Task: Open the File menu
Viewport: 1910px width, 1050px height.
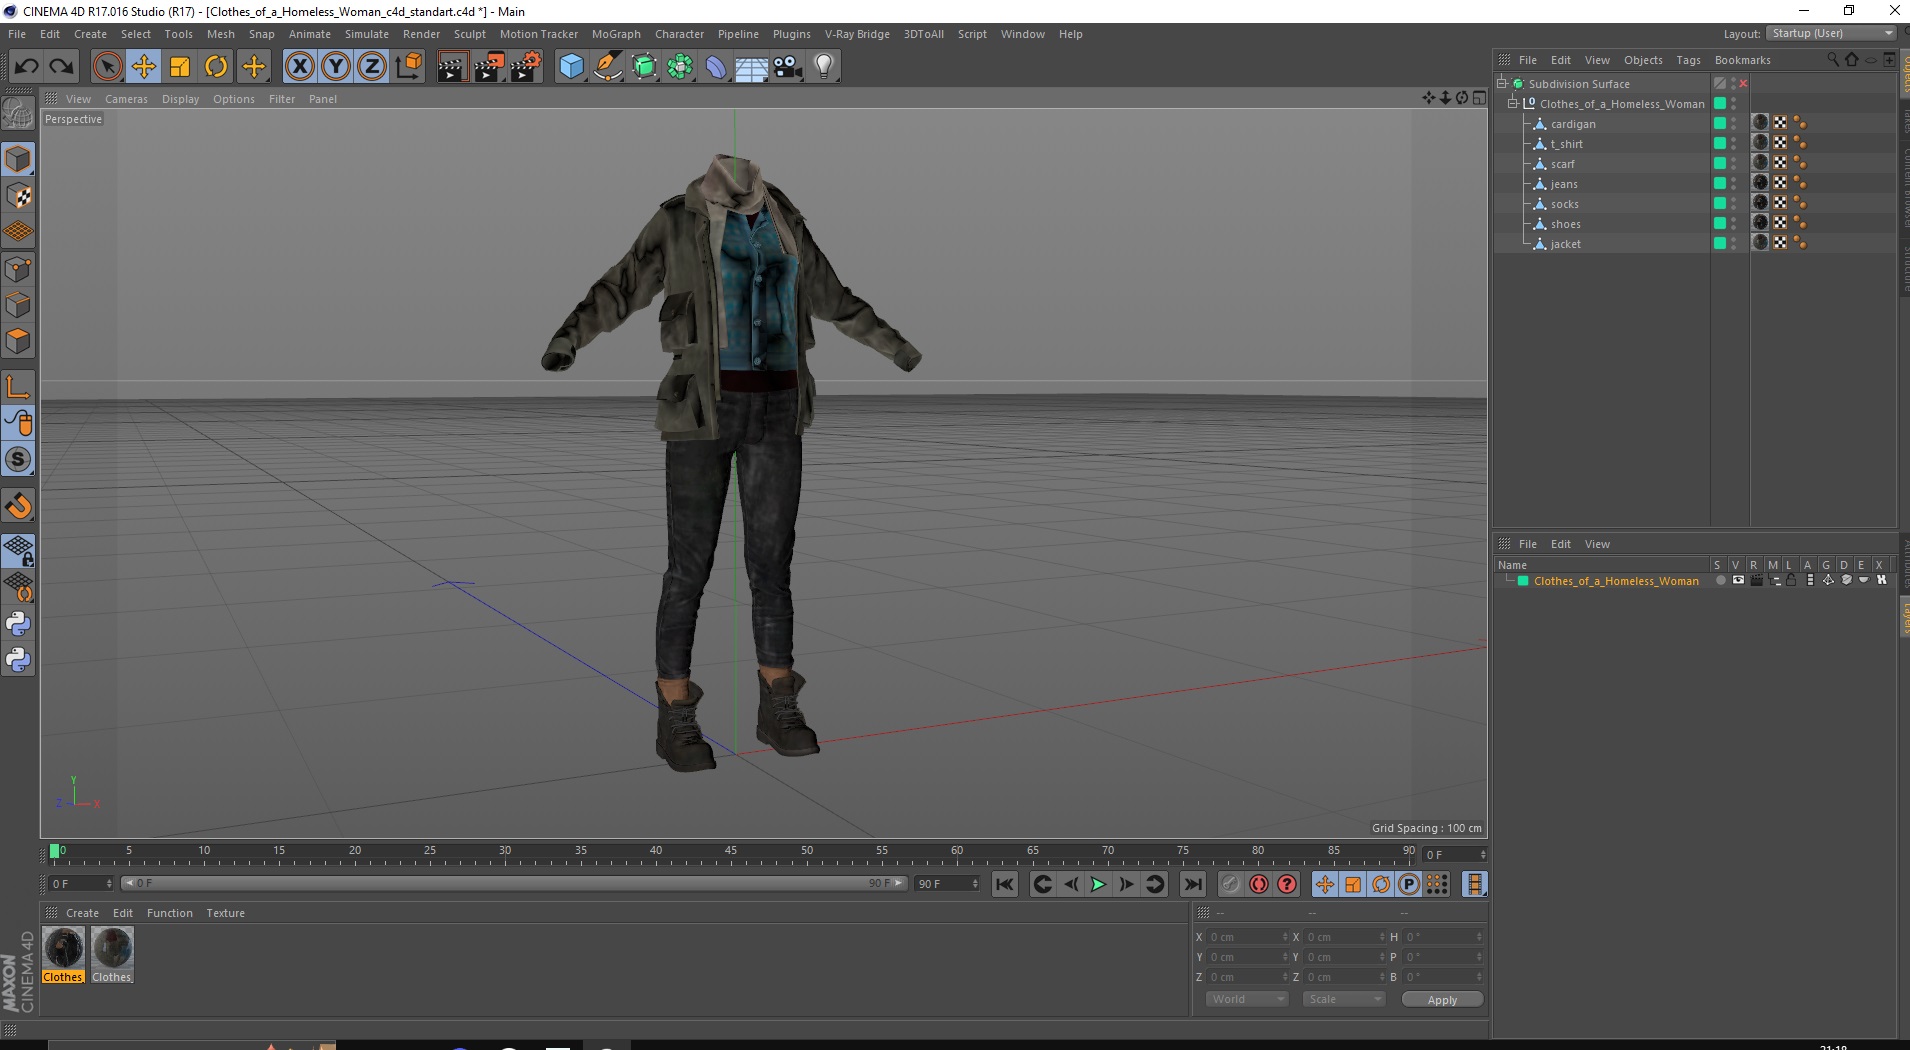Action: (17, 34)
